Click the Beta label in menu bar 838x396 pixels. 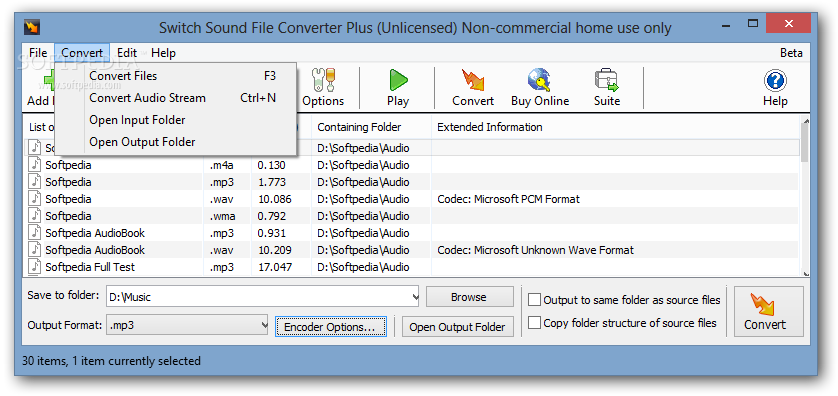[791, 53]
